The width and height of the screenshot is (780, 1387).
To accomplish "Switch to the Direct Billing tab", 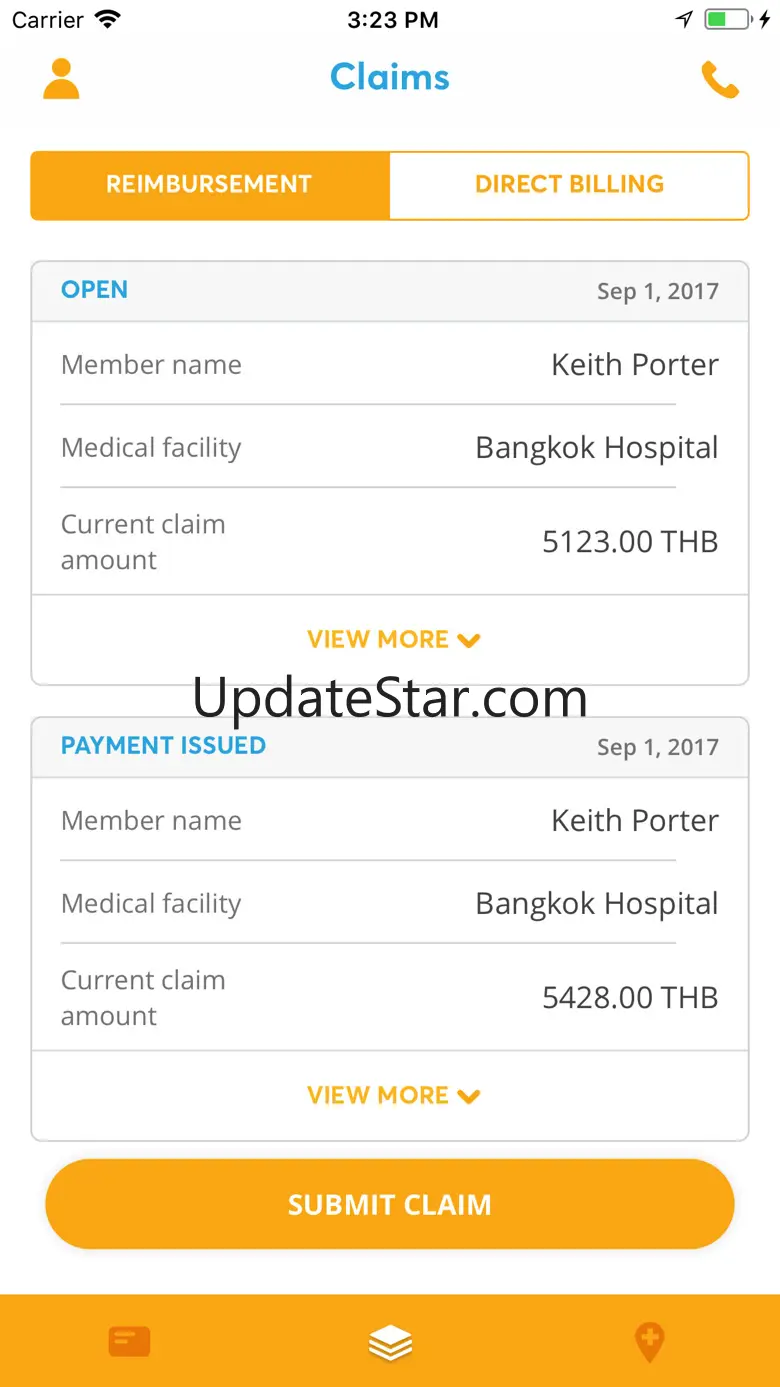I will coord(569,185).
